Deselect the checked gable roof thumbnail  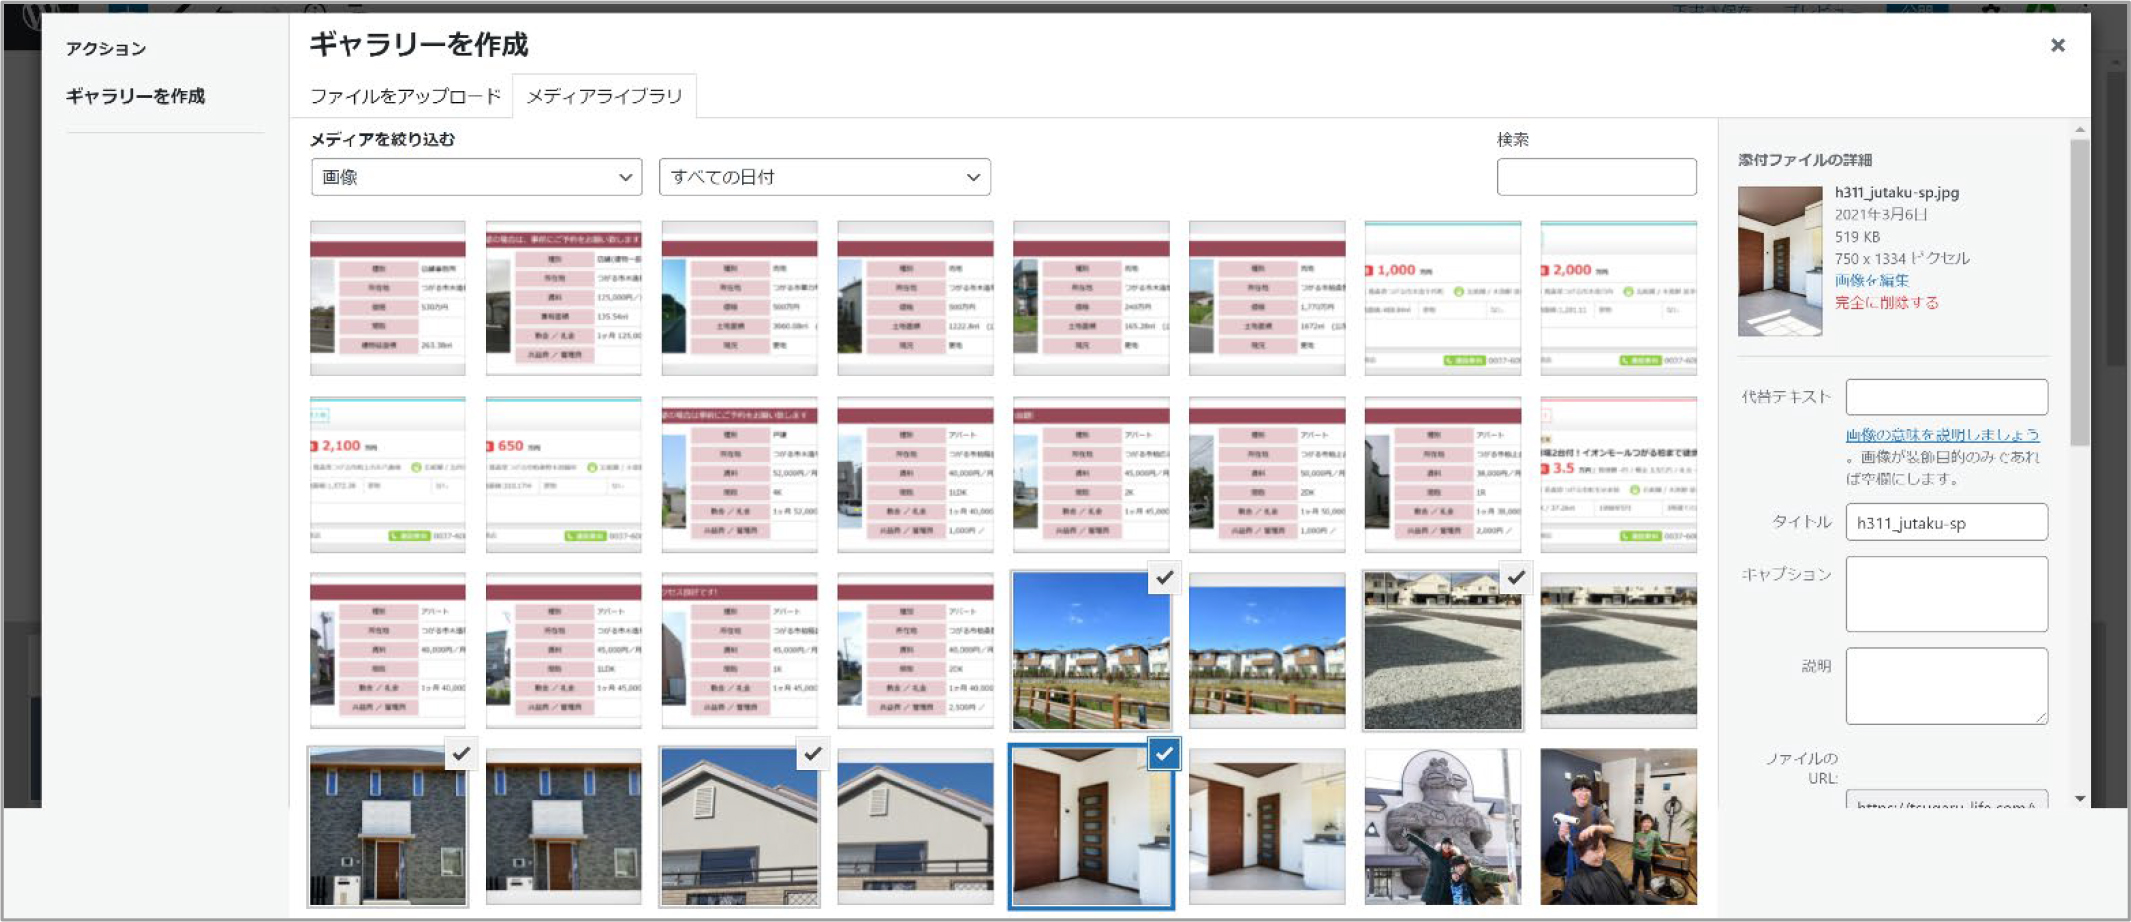(813, 754)
